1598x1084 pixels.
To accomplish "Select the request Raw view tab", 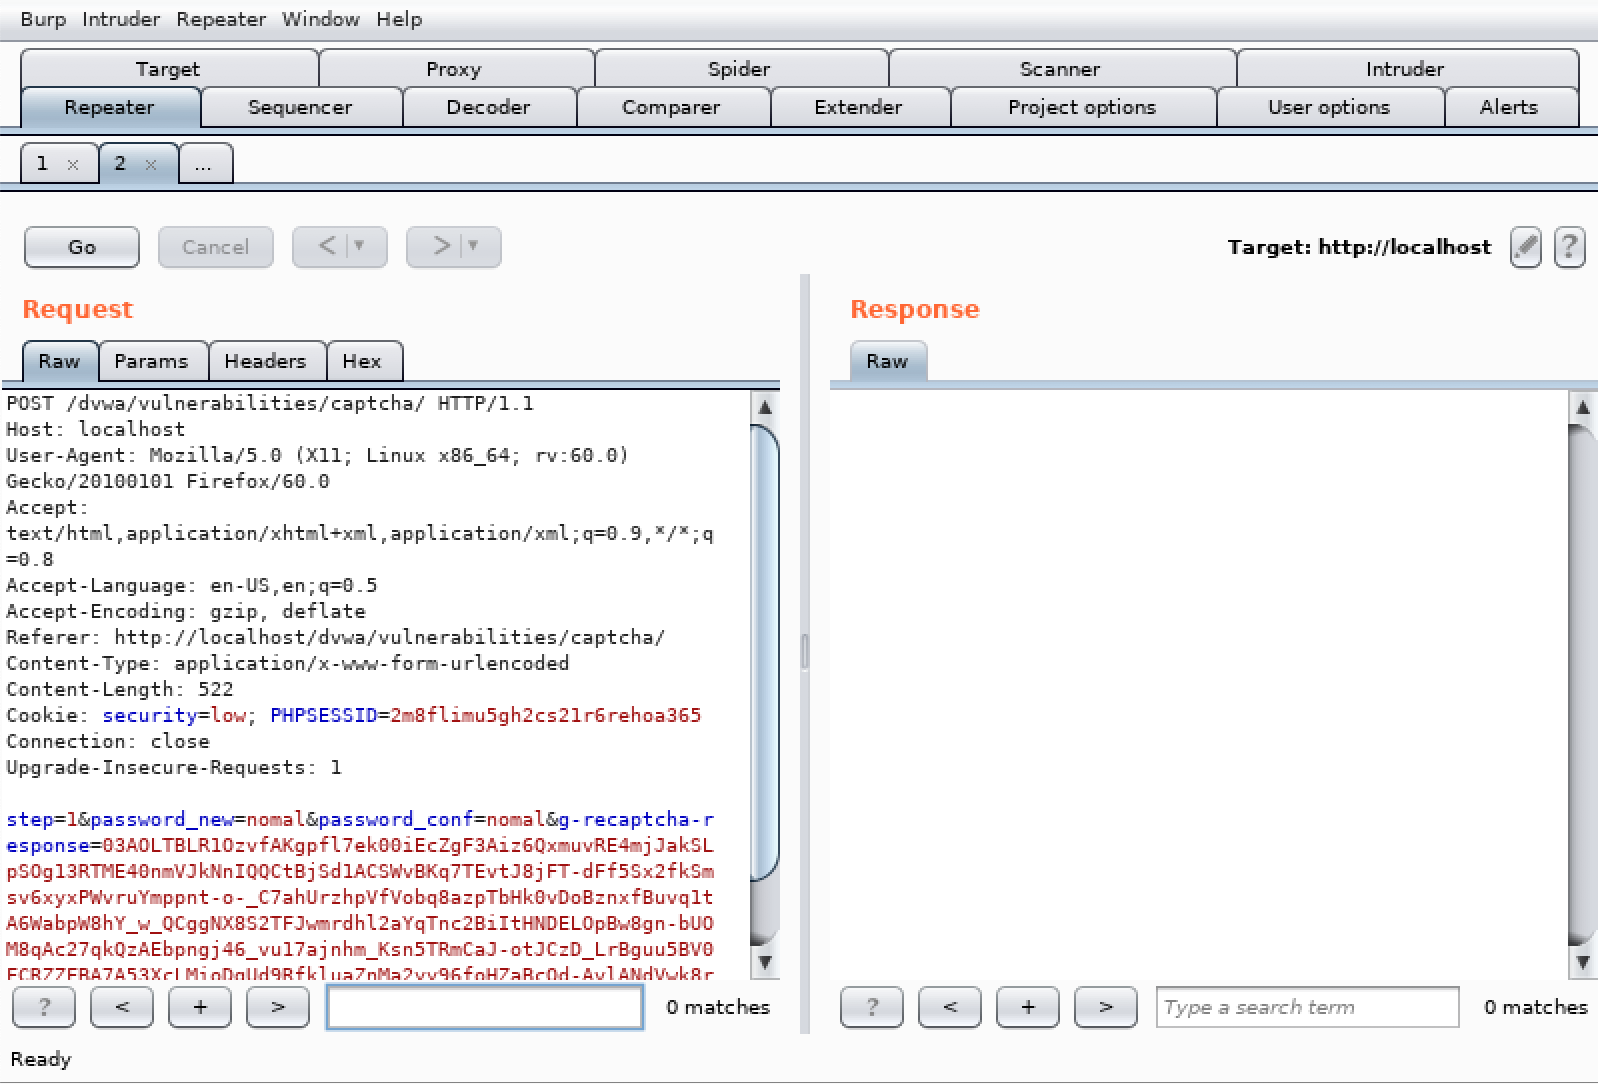I will point(60,361).
